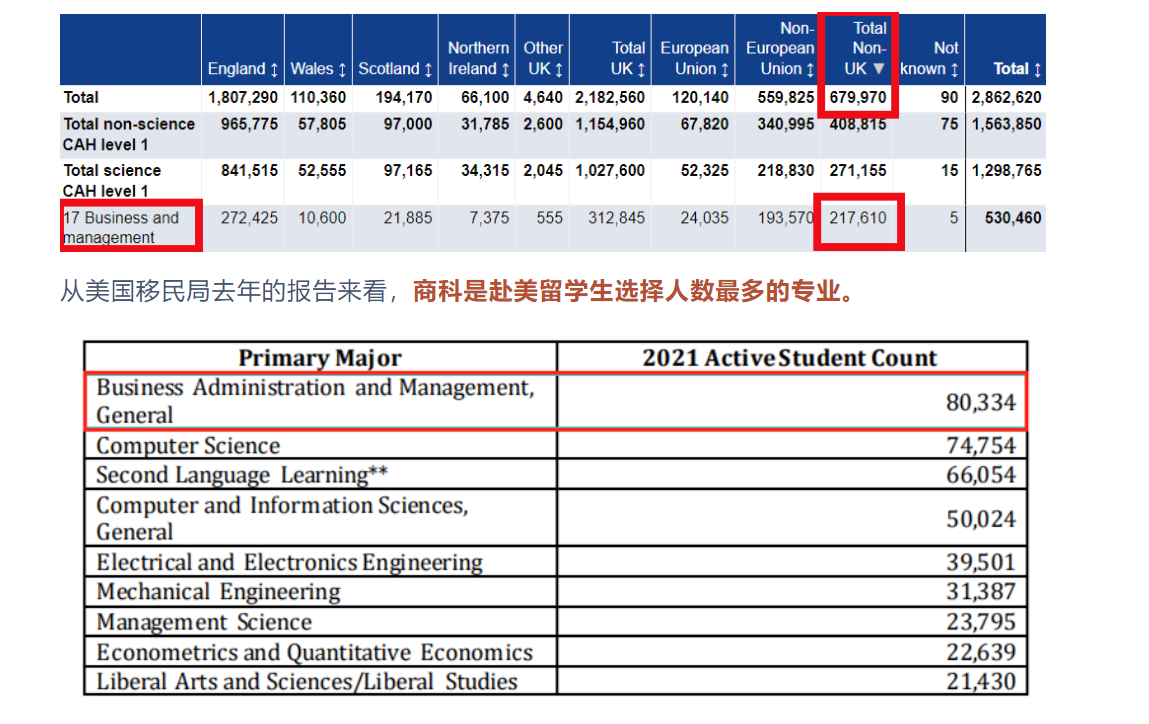Click the Wales column sort arrows
Screen dimensions: 1149x724
click(x=342, y=69)
